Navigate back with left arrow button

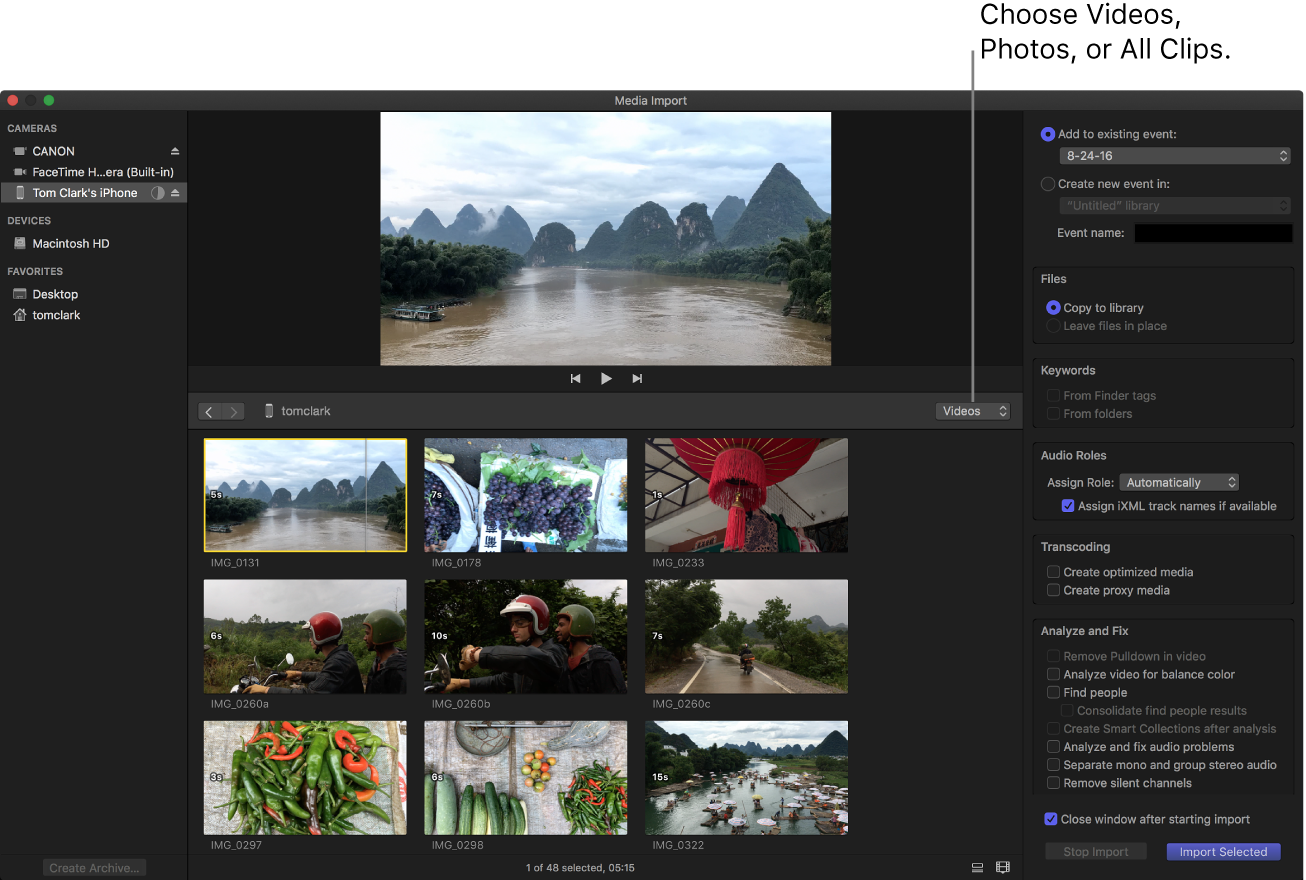[x=209, y=412]
